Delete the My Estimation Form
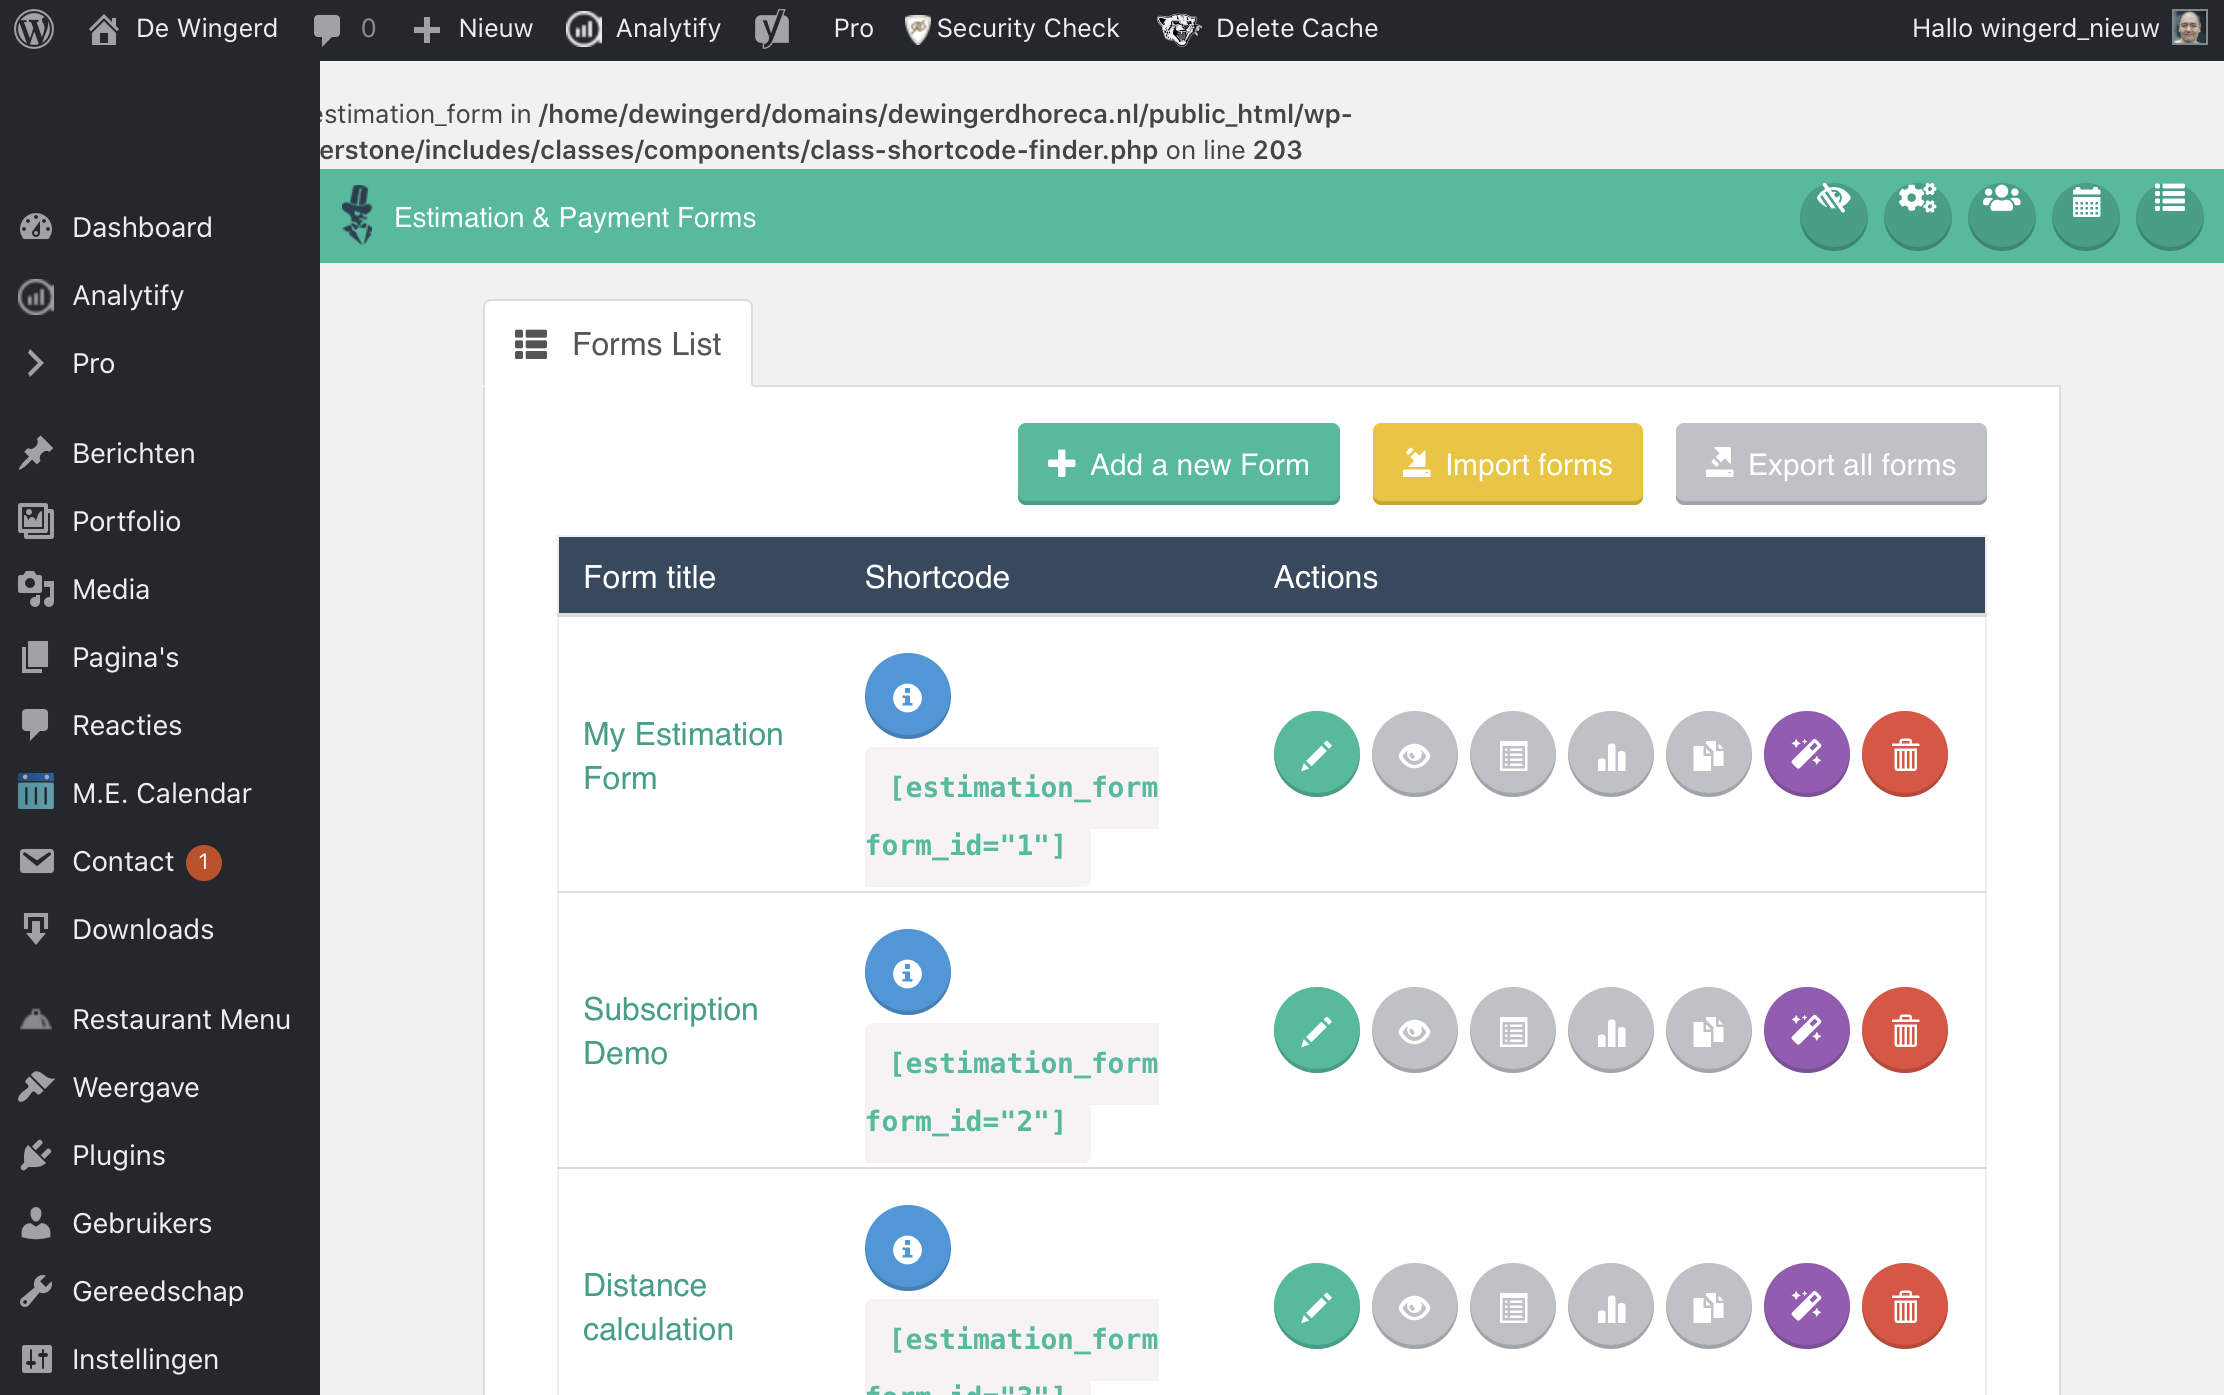The width and height of the screenshot is (2224, 1395). tap(1904, 754)
